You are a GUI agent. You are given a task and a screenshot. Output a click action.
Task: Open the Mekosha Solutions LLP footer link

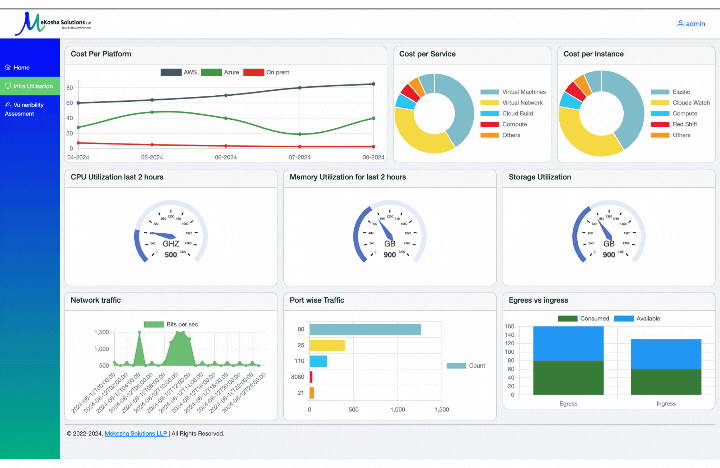[x=135, y=434]
